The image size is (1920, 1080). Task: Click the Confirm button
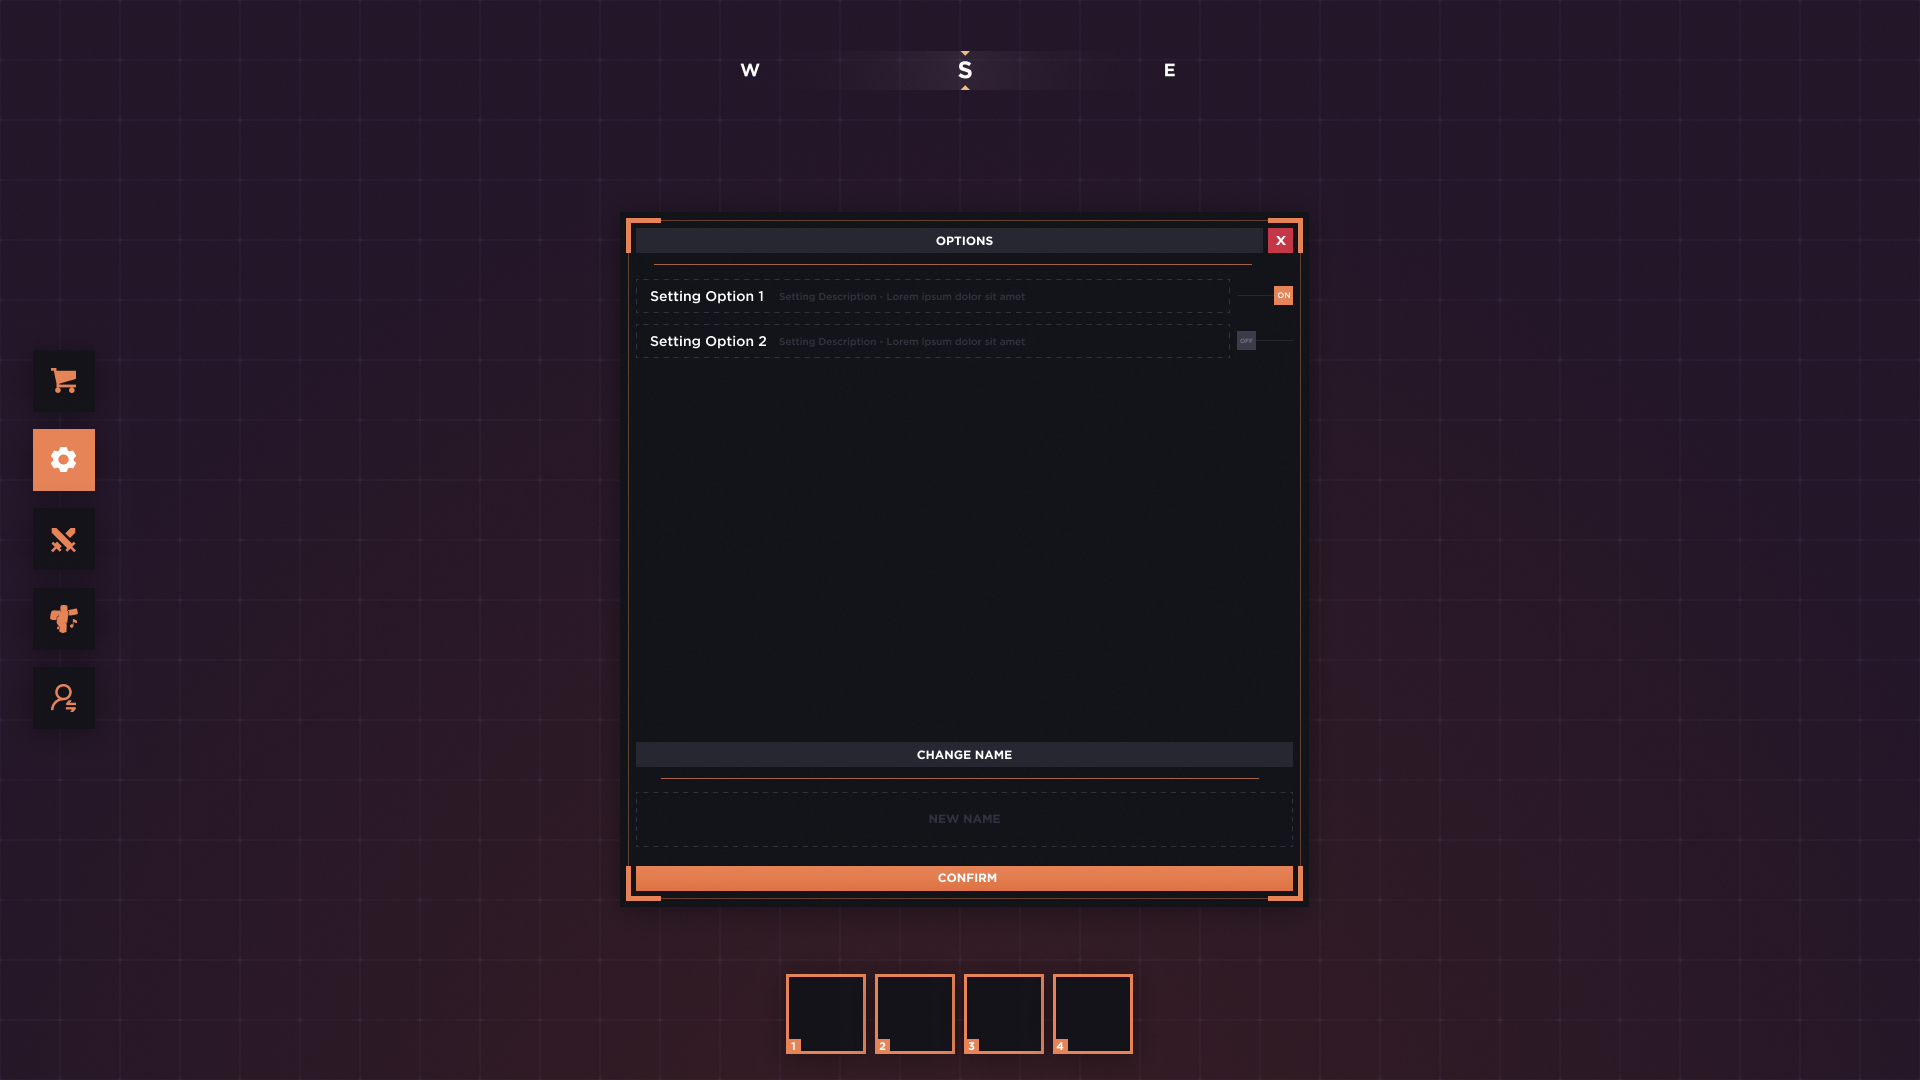click(x=965, y=878)
